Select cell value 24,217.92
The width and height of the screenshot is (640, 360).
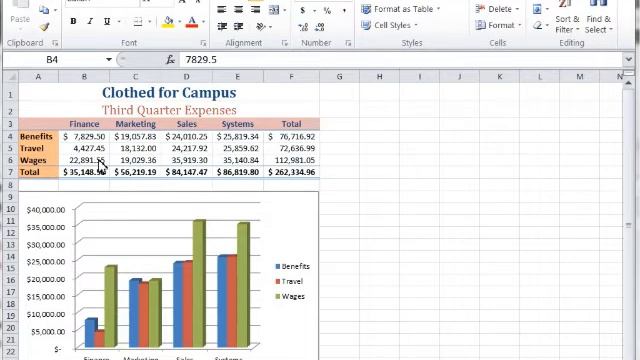[187, 149]
